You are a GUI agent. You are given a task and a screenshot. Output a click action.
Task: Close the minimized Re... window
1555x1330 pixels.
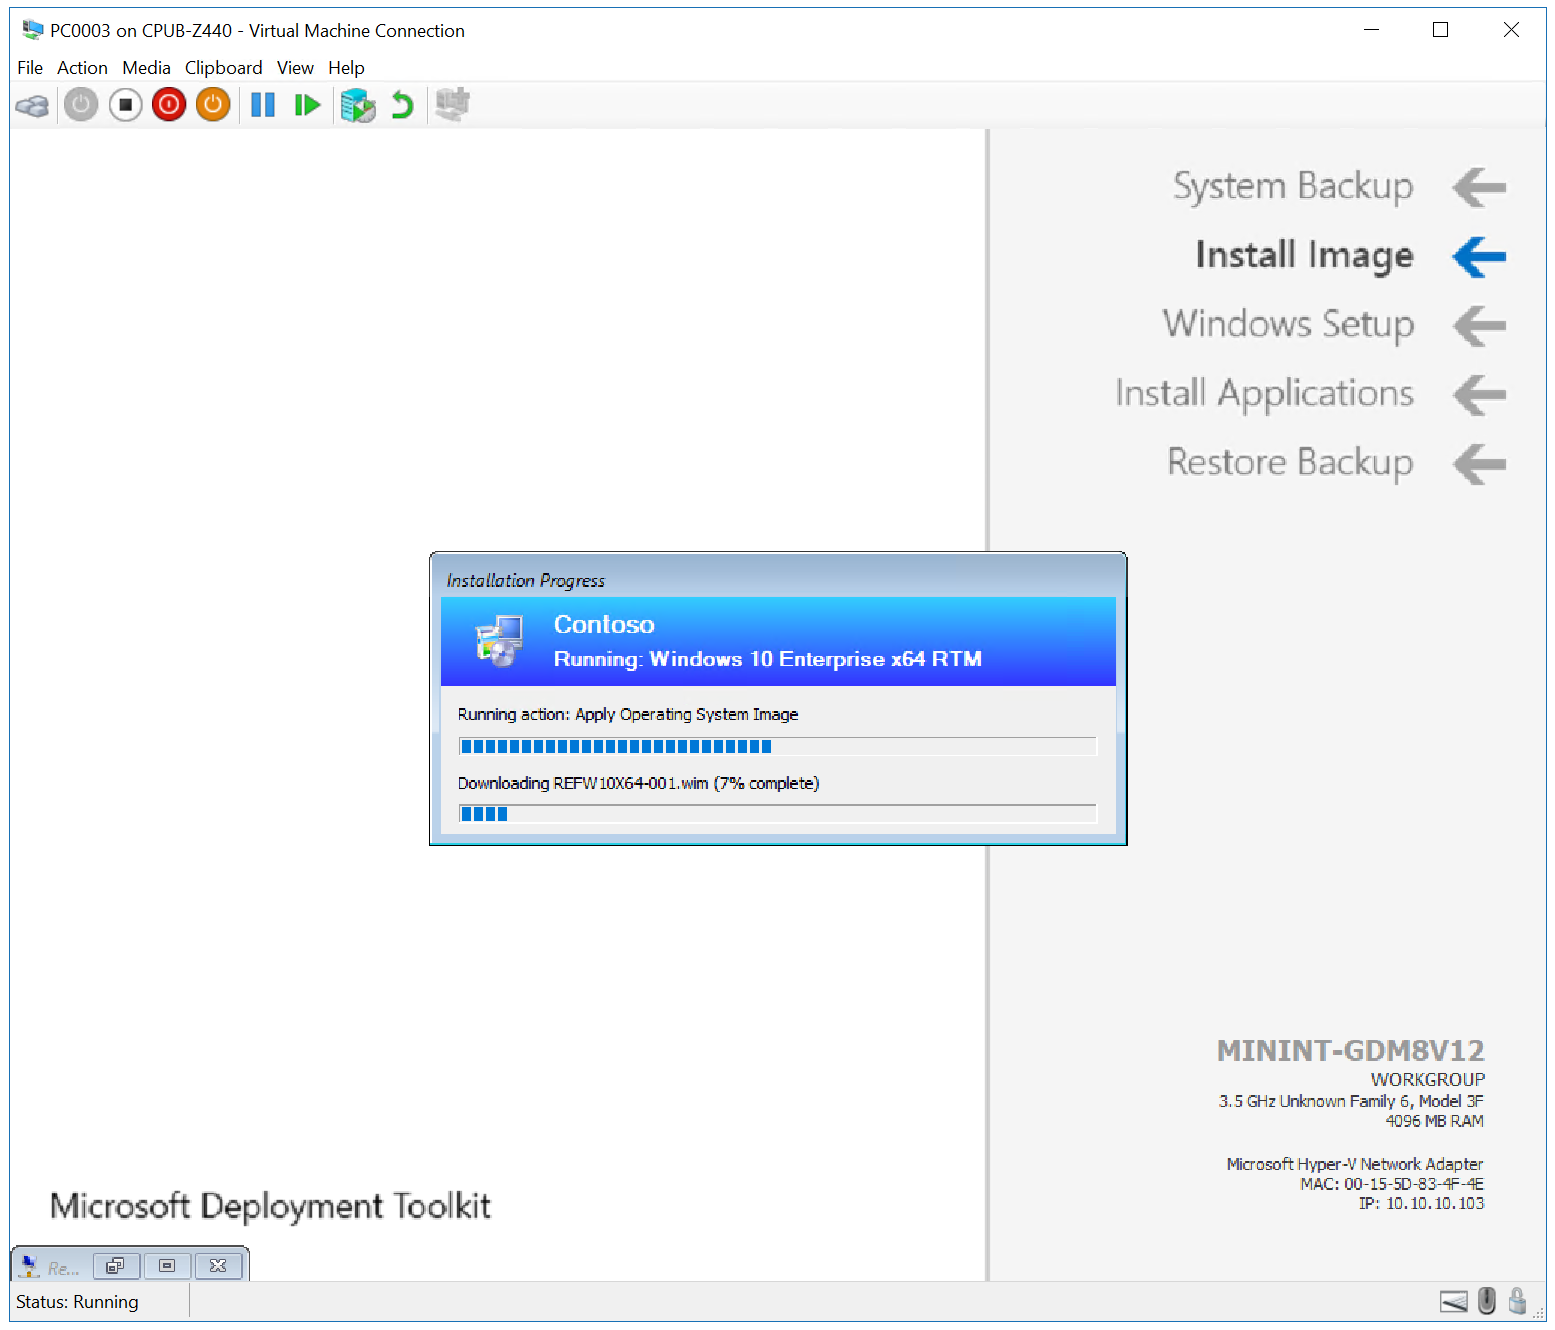(218, 1265)
